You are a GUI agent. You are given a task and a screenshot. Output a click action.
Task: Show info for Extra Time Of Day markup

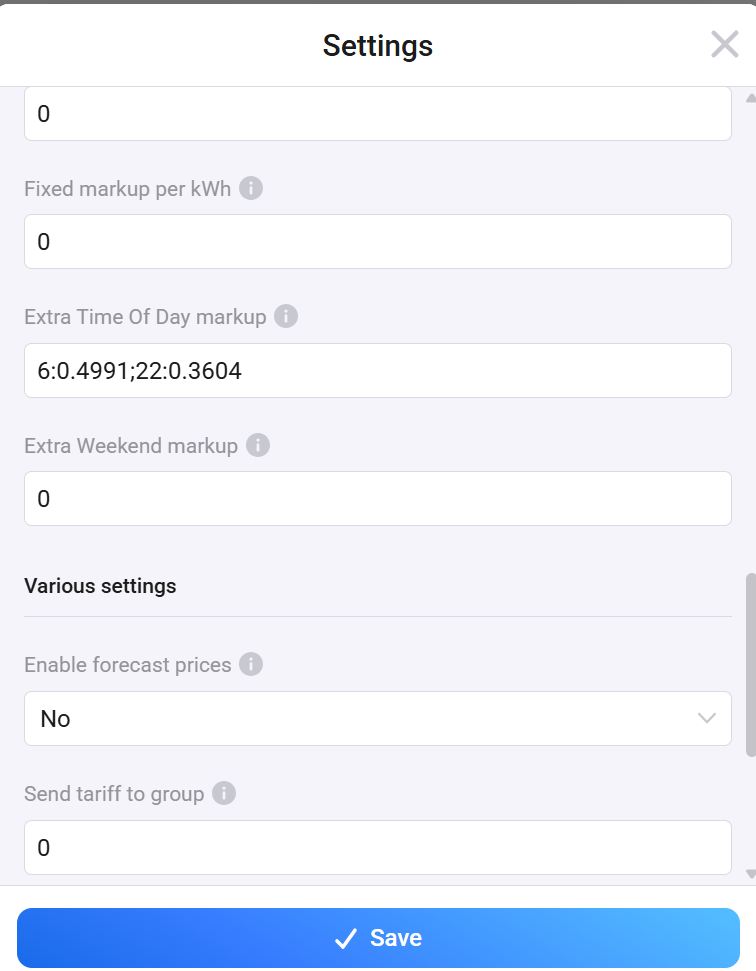286,316
